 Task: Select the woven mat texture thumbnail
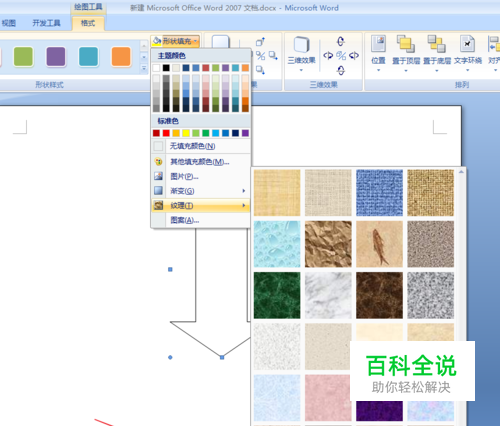(431, 193)
